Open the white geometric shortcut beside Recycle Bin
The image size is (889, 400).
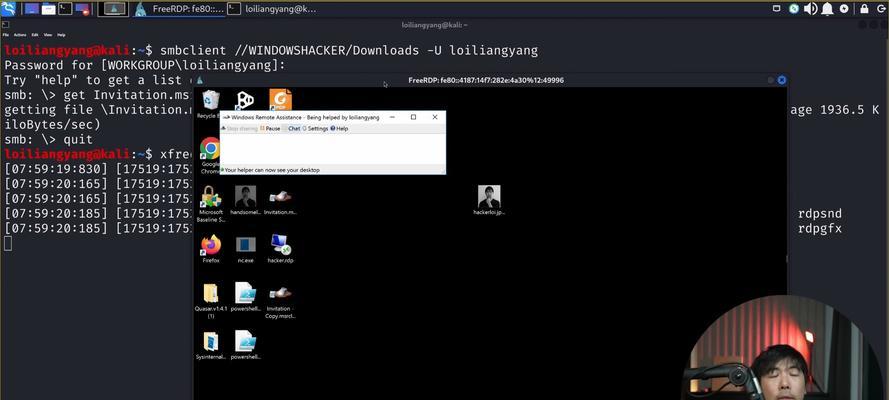click(x=245, y=100)
